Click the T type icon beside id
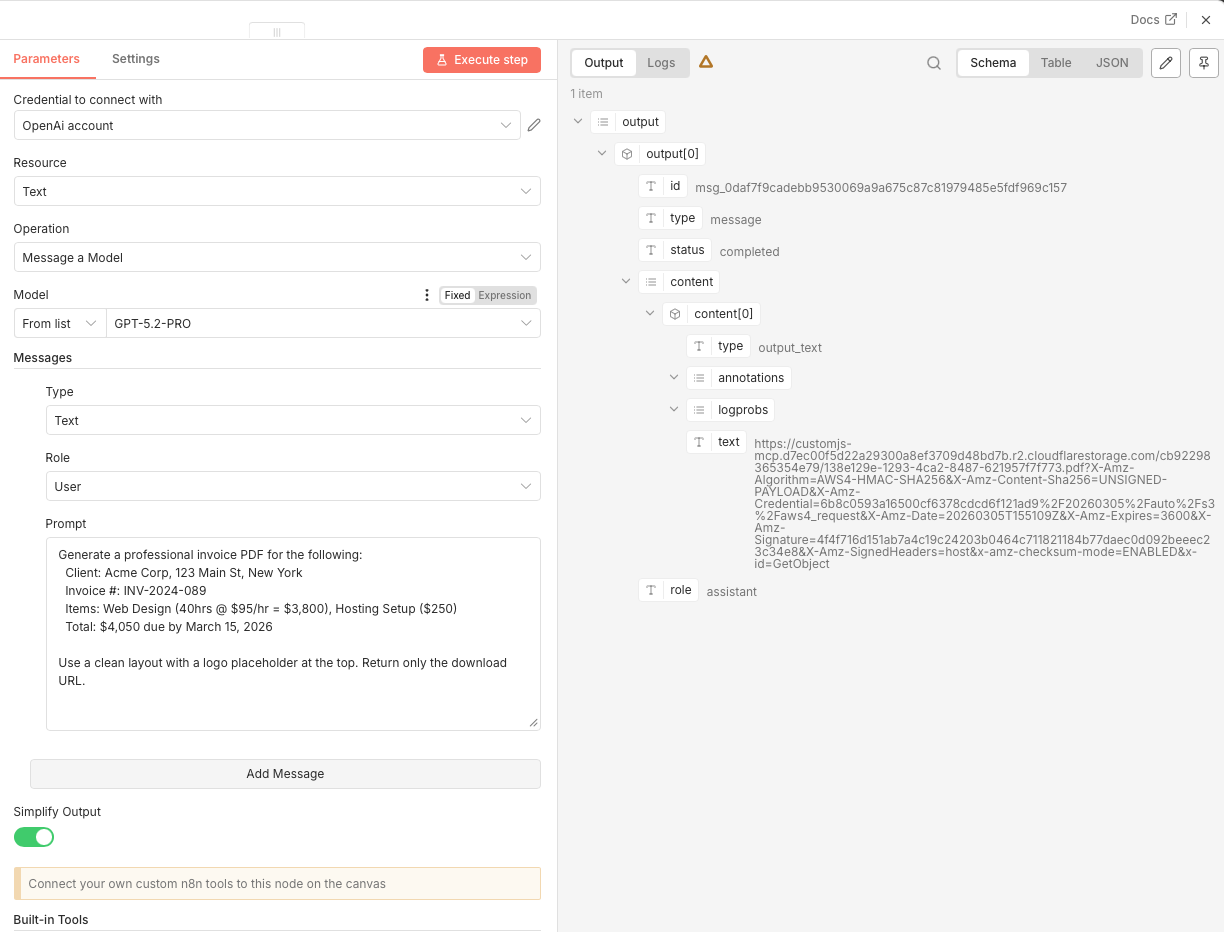The width and height of the screenshot is (1224, 932). (649, 185)
